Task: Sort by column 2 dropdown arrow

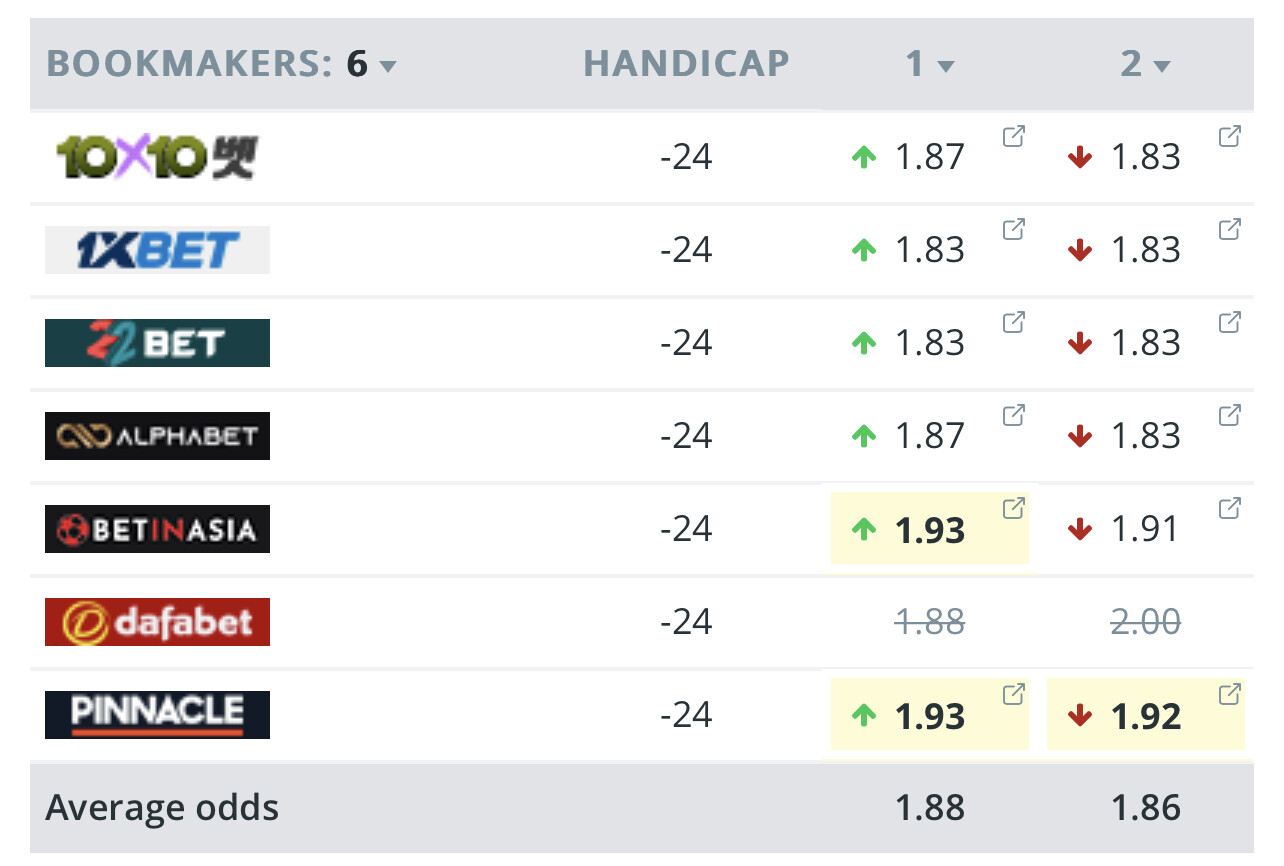Action: point(1161,66)
